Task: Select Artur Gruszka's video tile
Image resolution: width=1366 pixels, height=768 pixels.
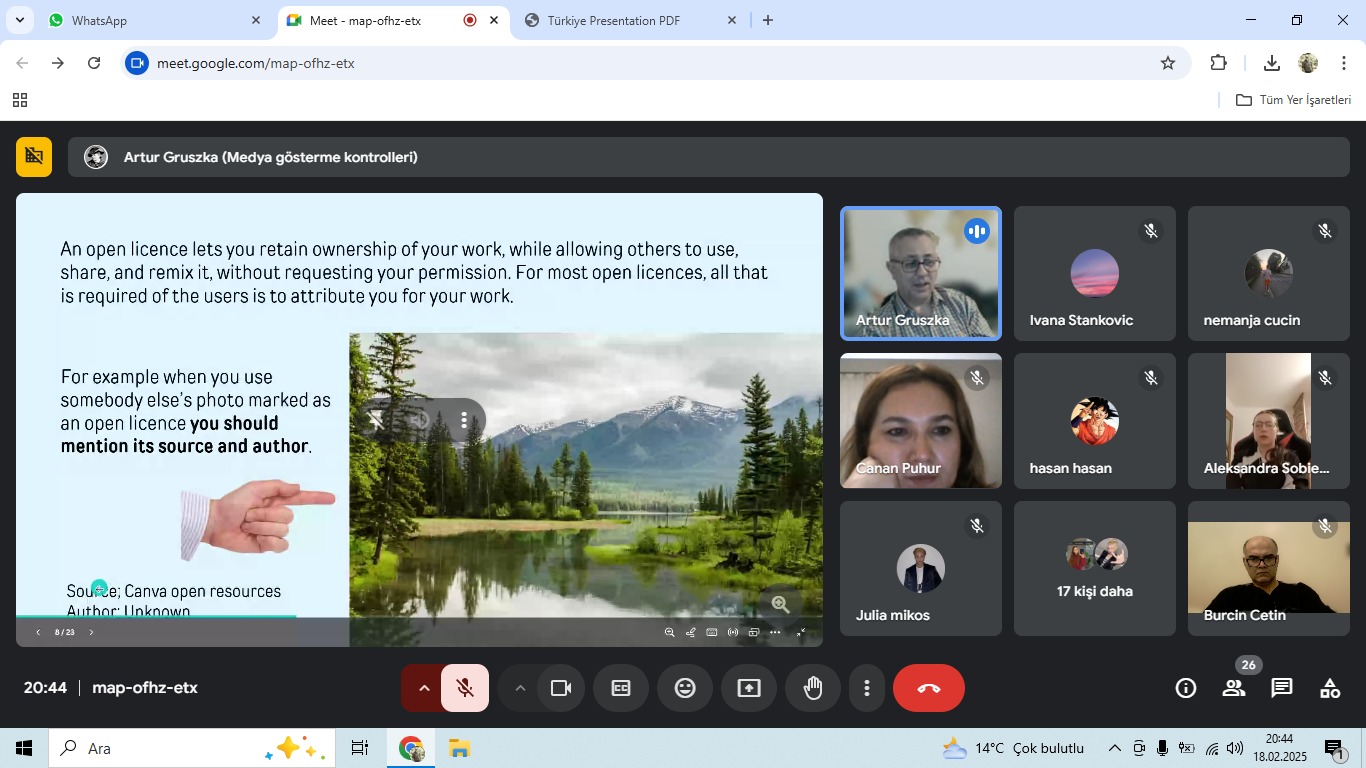Action: [x=920, y=273]
